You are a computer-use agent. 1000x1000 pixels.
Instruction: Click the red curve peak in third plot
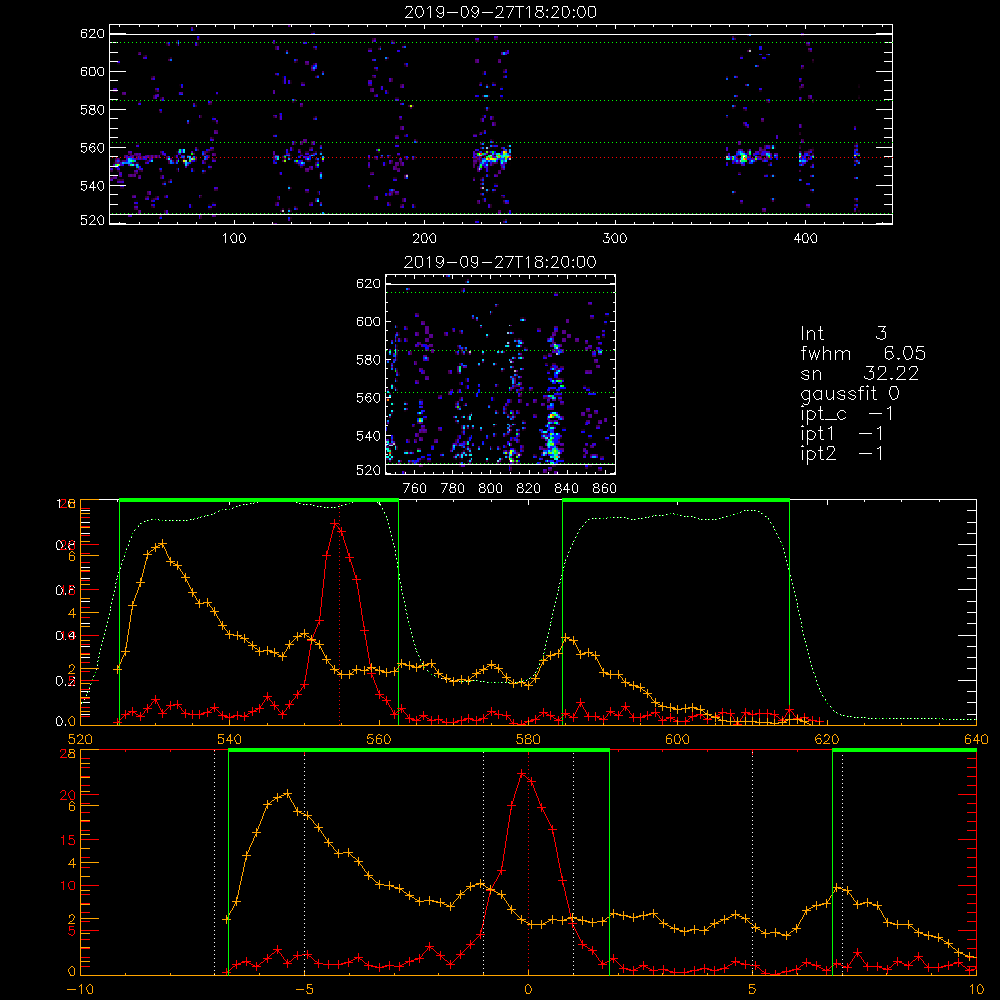[335, 523]
